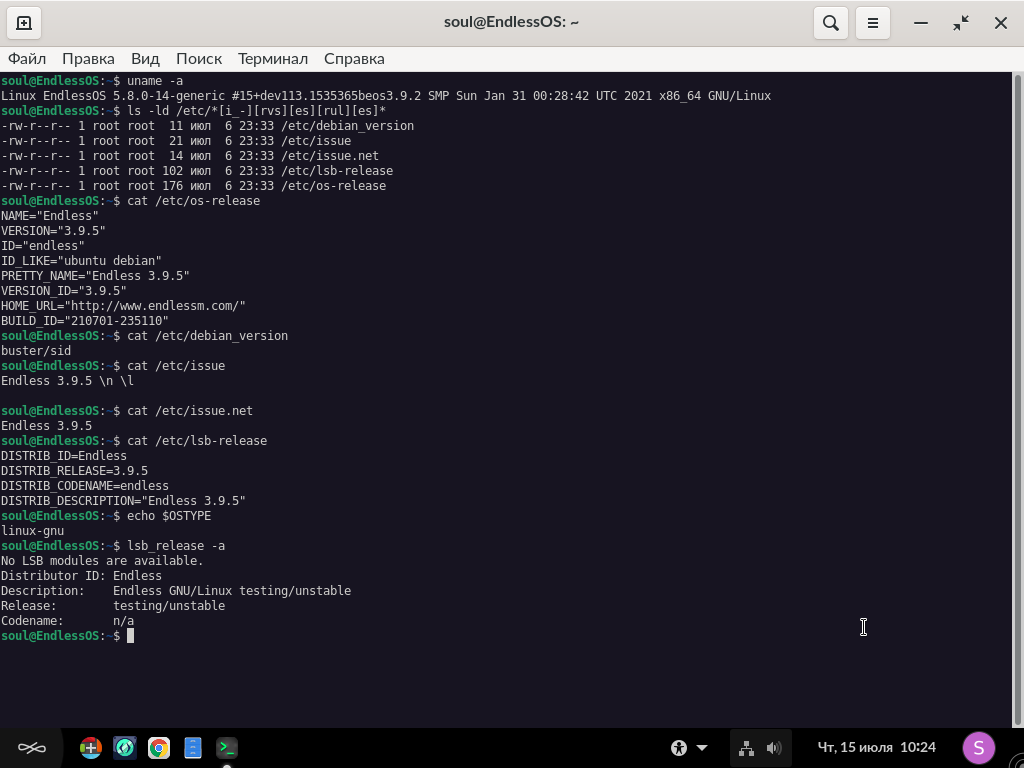Open the Файл menu

pos(27,59)
